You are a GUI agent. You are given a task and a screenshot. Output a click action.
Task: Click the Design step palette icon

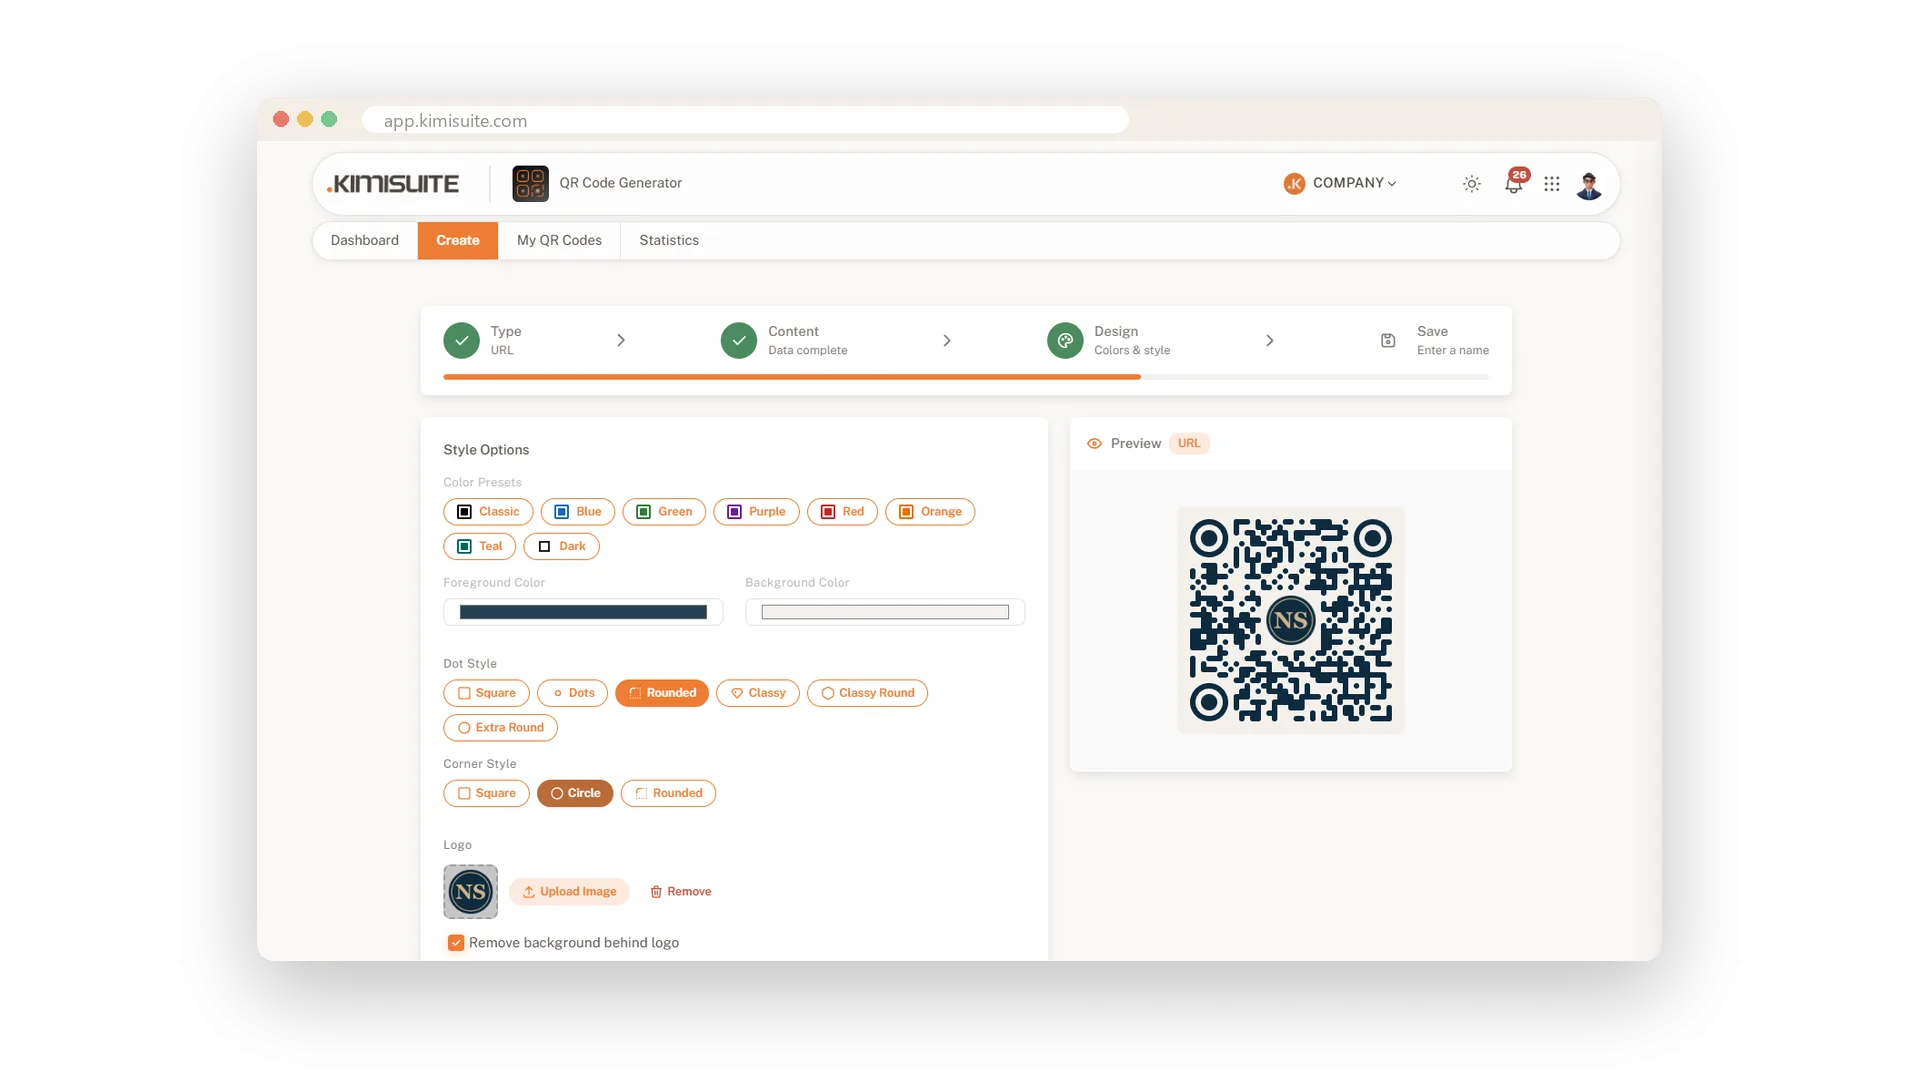pos(1065,340)
